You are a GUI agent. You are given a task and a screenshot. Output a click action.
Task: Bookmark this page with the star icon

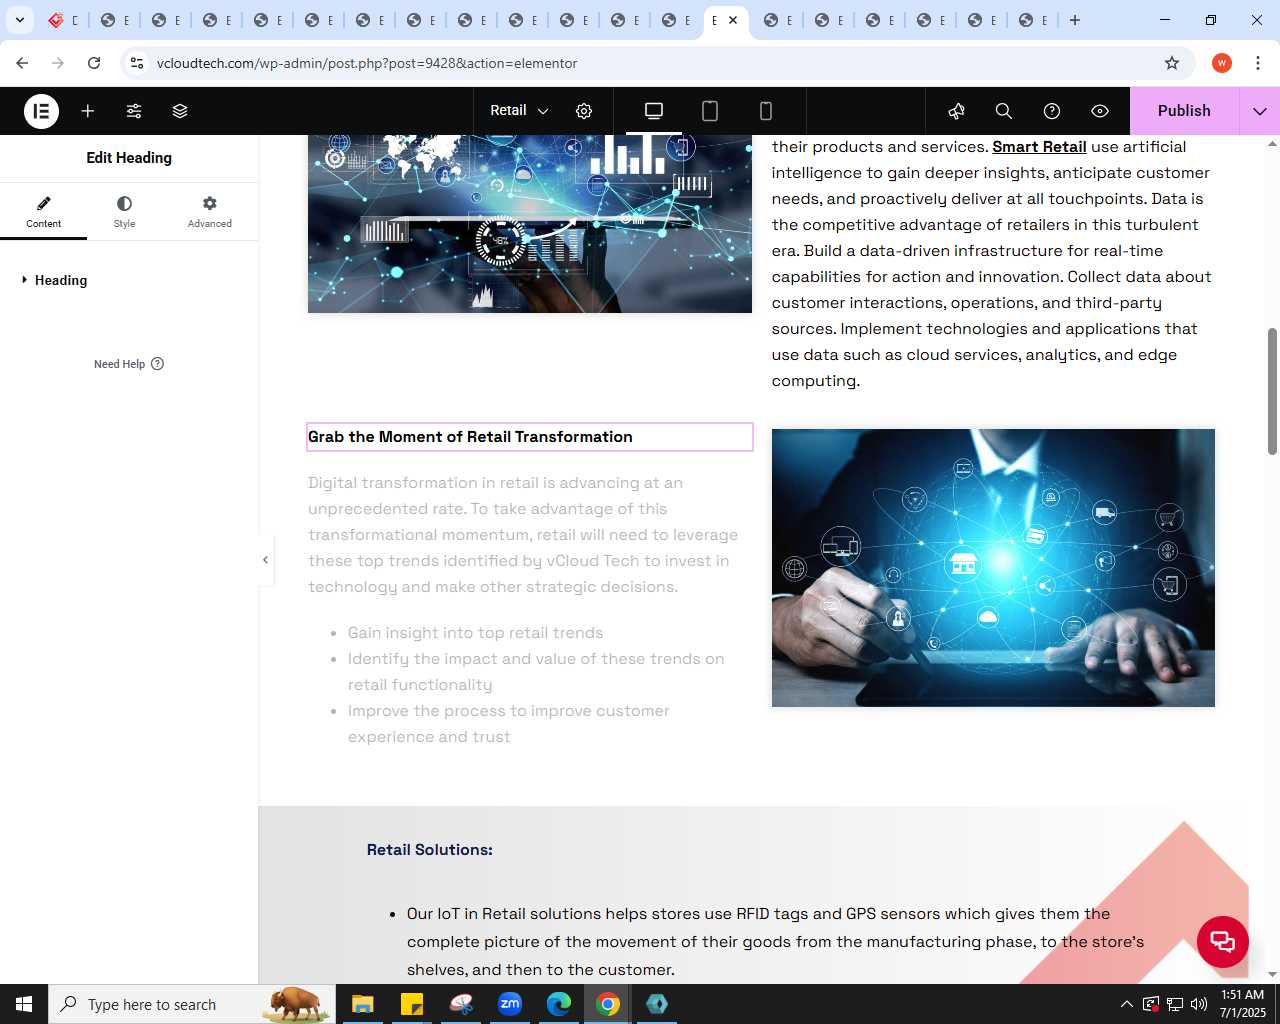click(1172, 63)
